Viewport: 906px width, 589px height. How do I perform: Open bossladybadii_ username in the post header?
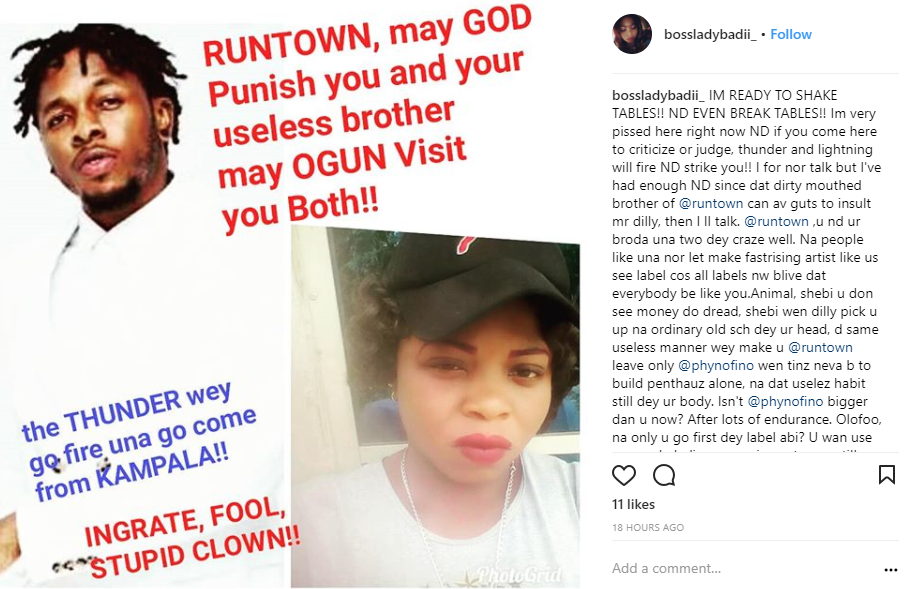[x=710, y=35]
